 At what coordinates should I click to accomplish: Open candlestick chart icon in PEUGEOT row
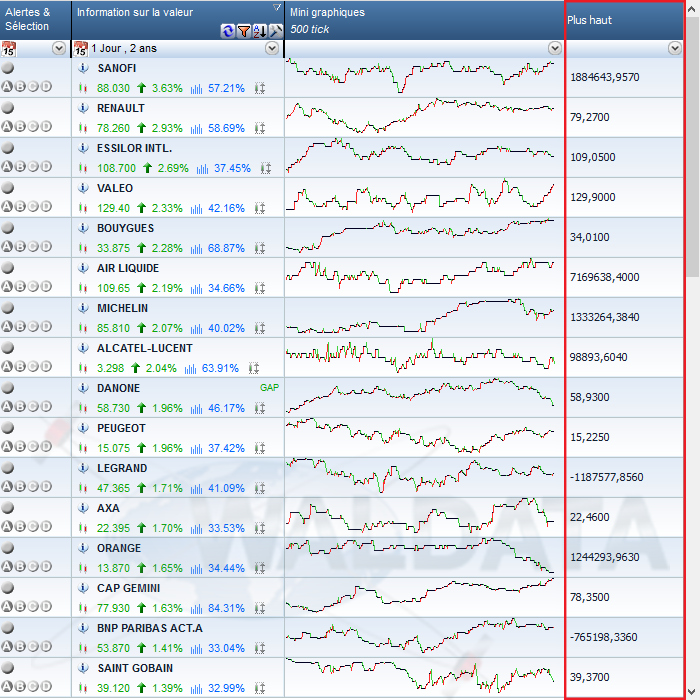83,448
